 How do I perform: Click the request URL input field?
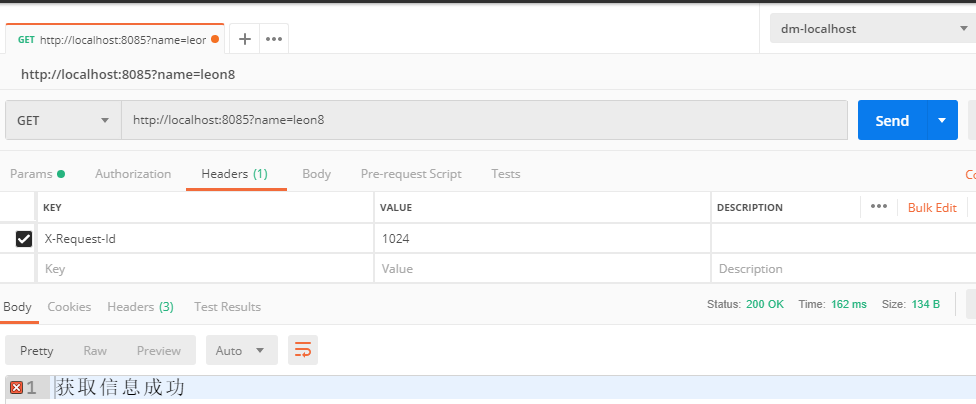(x=484, y=120)
